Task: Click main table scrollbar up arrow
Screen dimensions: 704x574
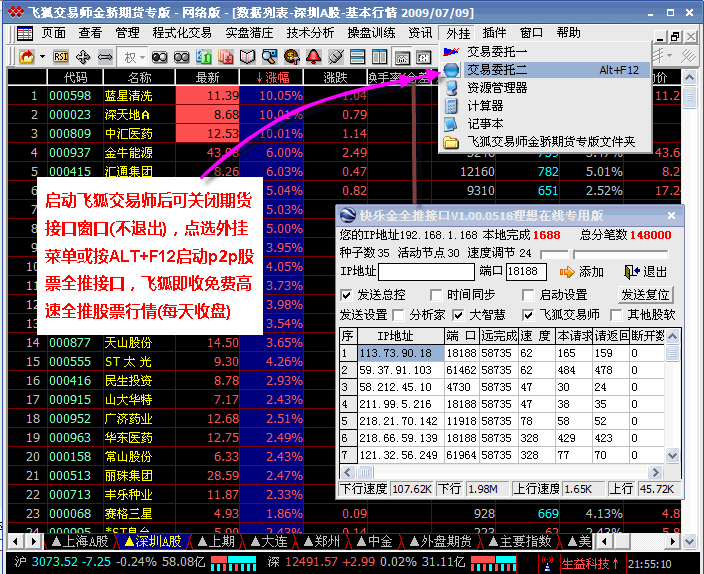Action: pyautogui.click(x=689, y=78)
